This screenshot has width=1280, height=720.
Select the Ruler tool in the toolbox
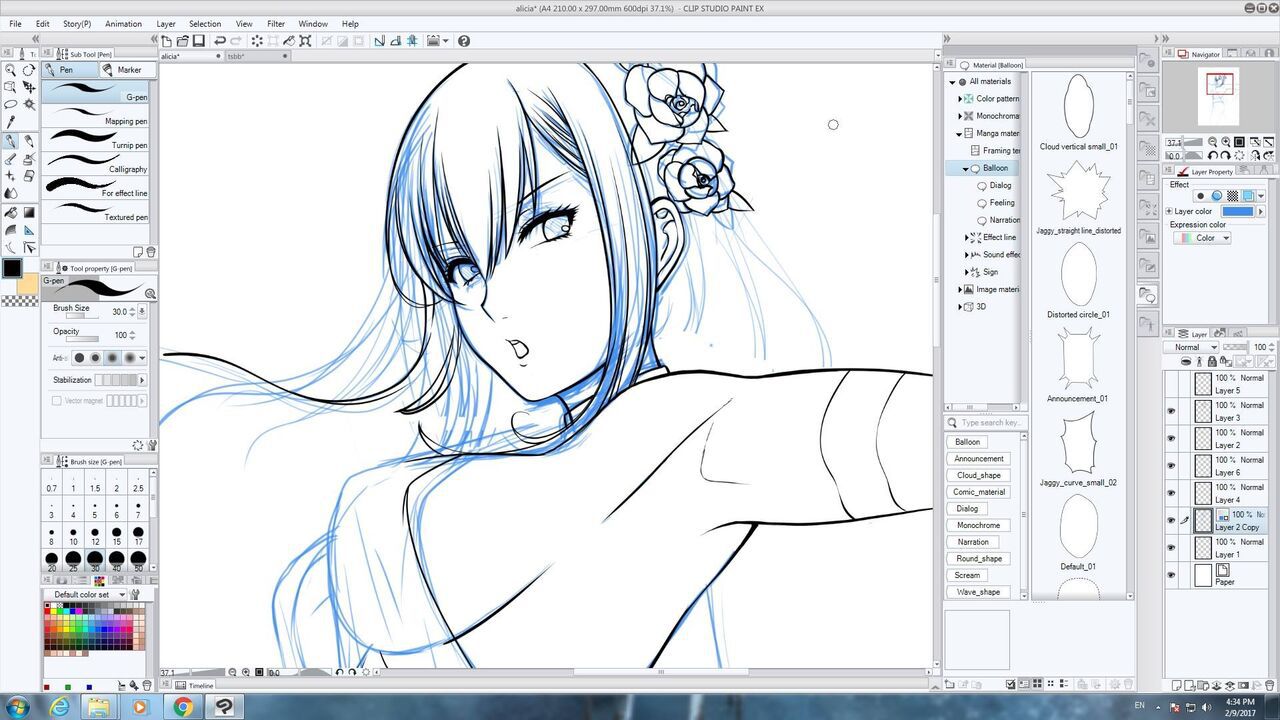(x=29, y=230)
